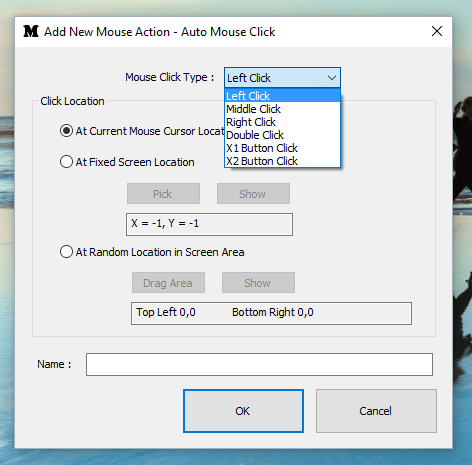Click the Name label
This screenshot has width=472, height=465.
[x=54, y=364]
